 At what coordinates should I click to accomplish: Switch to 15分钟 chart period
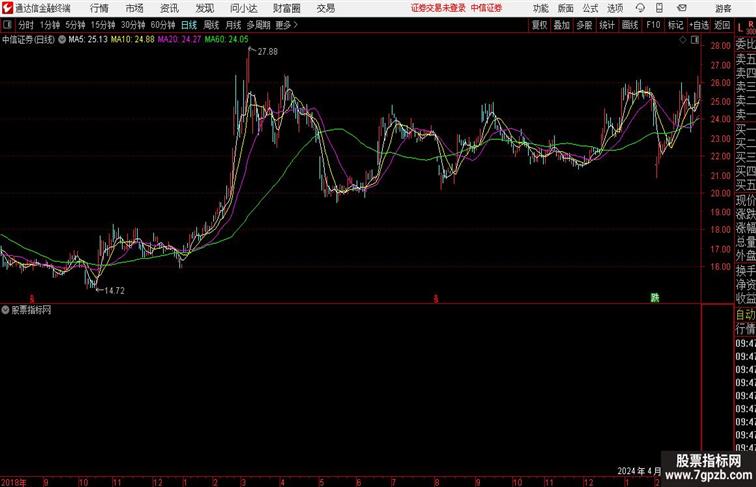pyautogui.click(x=103, y=25)
